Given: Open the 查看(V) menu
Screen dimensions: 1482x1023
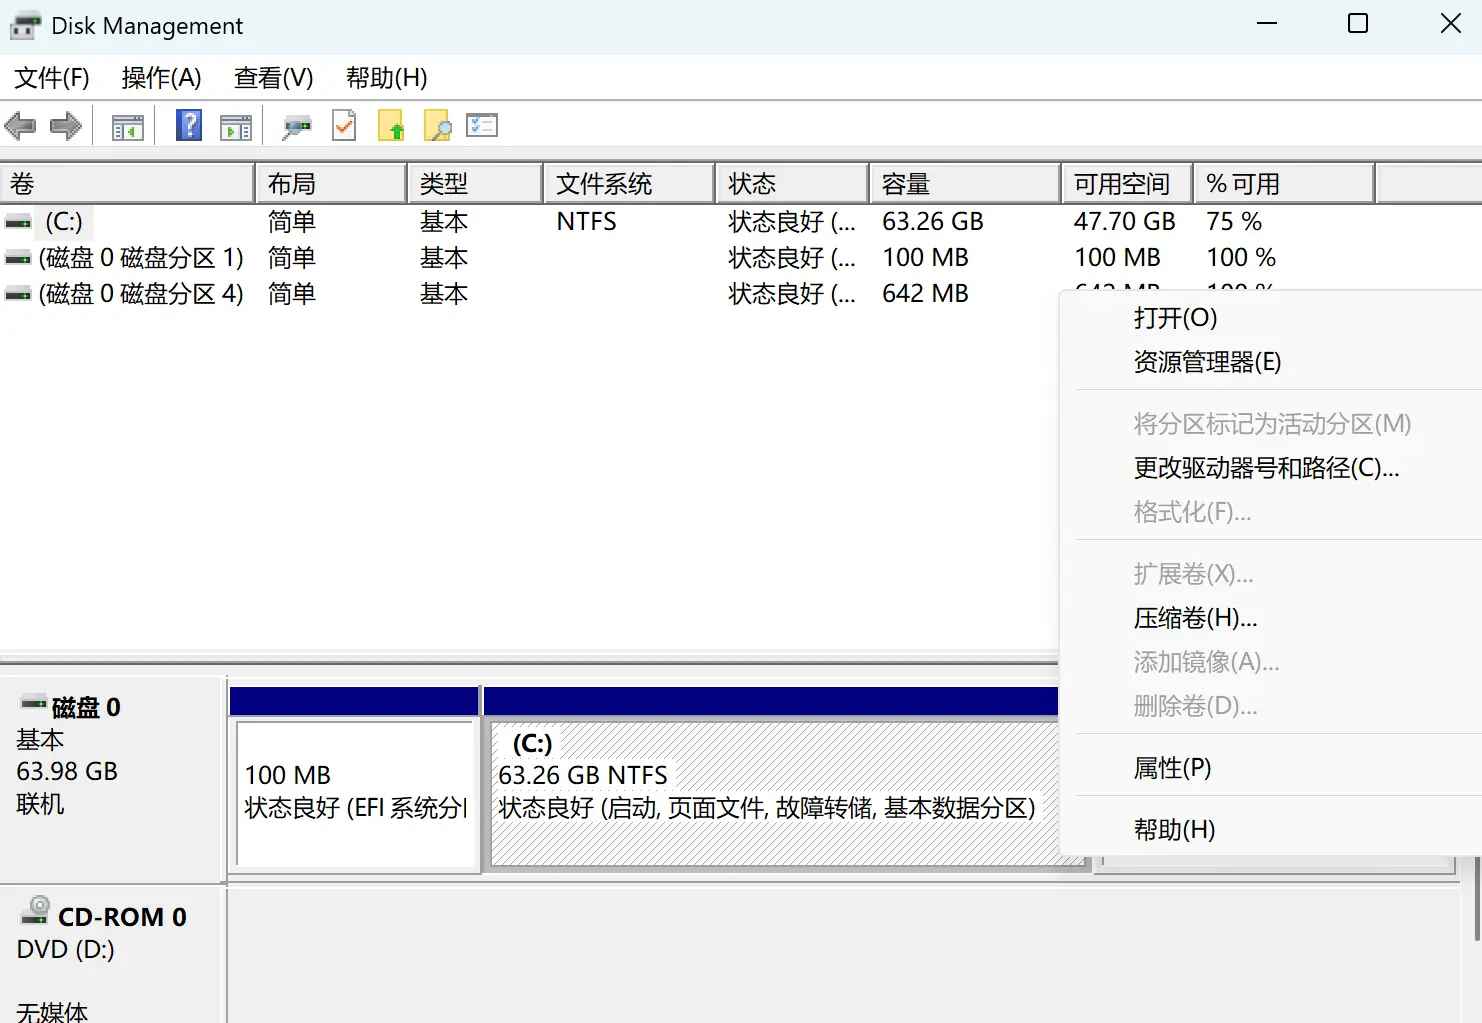Looking at the screenshot, I should coord(273,78).
